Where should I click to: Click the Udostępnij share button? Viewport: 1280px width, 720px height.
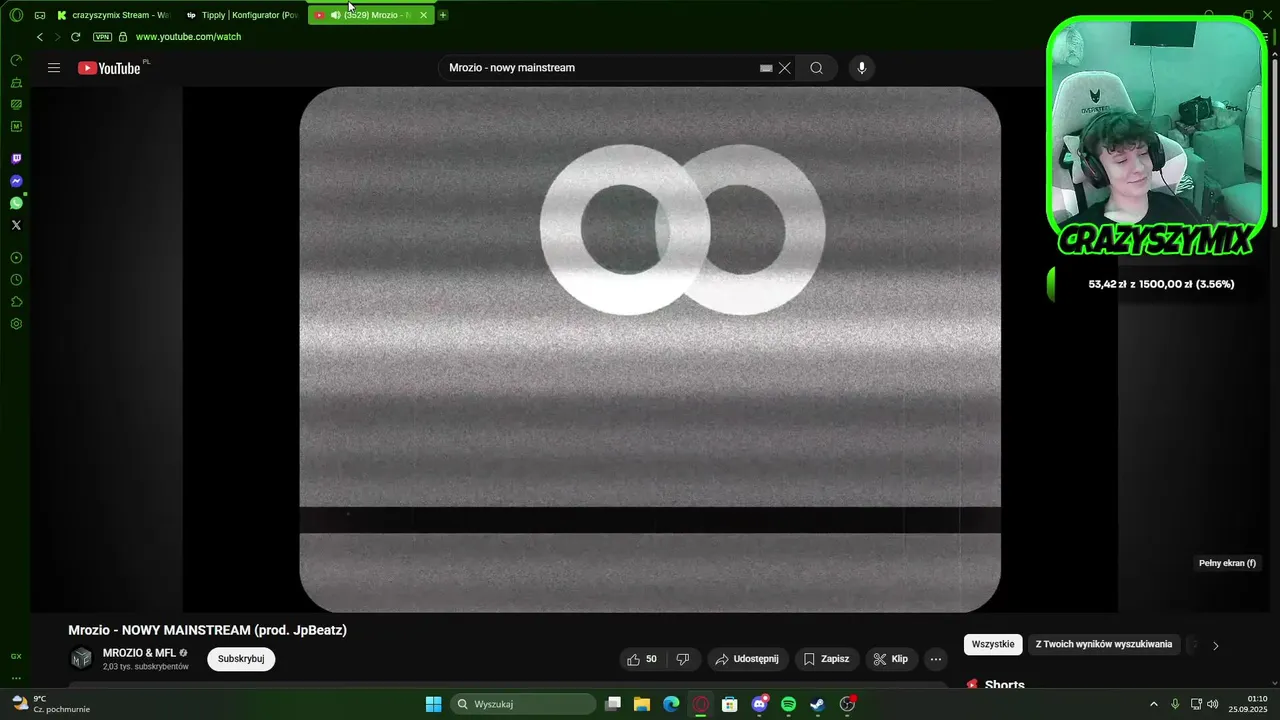point(747,659)
